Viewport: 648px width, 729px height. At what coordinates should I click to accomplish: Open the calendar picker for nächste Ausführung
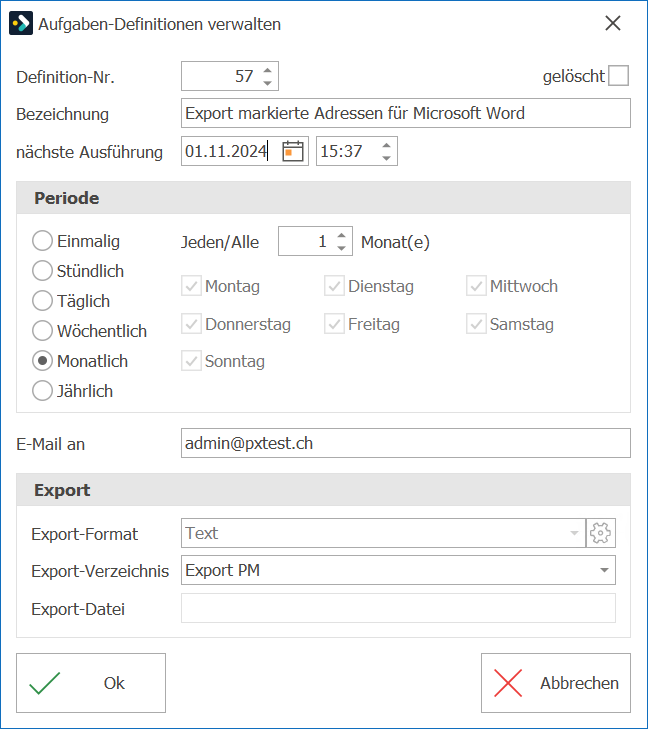point(293,151)
